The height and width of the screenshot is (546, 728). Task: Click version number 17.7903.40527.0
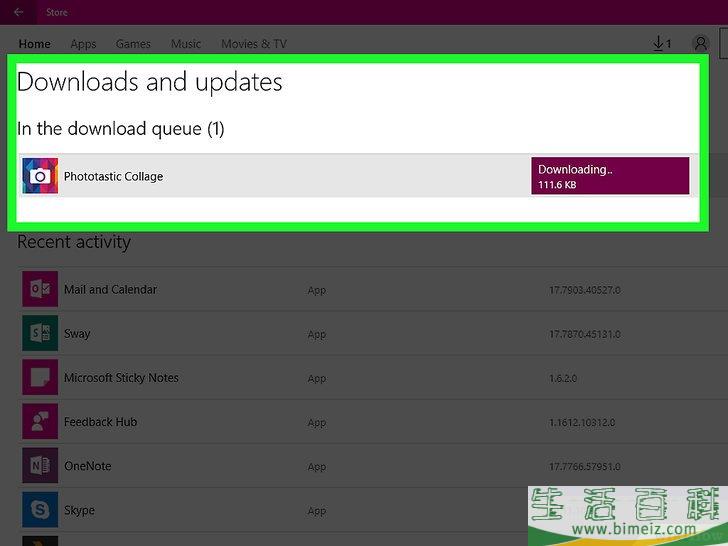click(585, 290)
